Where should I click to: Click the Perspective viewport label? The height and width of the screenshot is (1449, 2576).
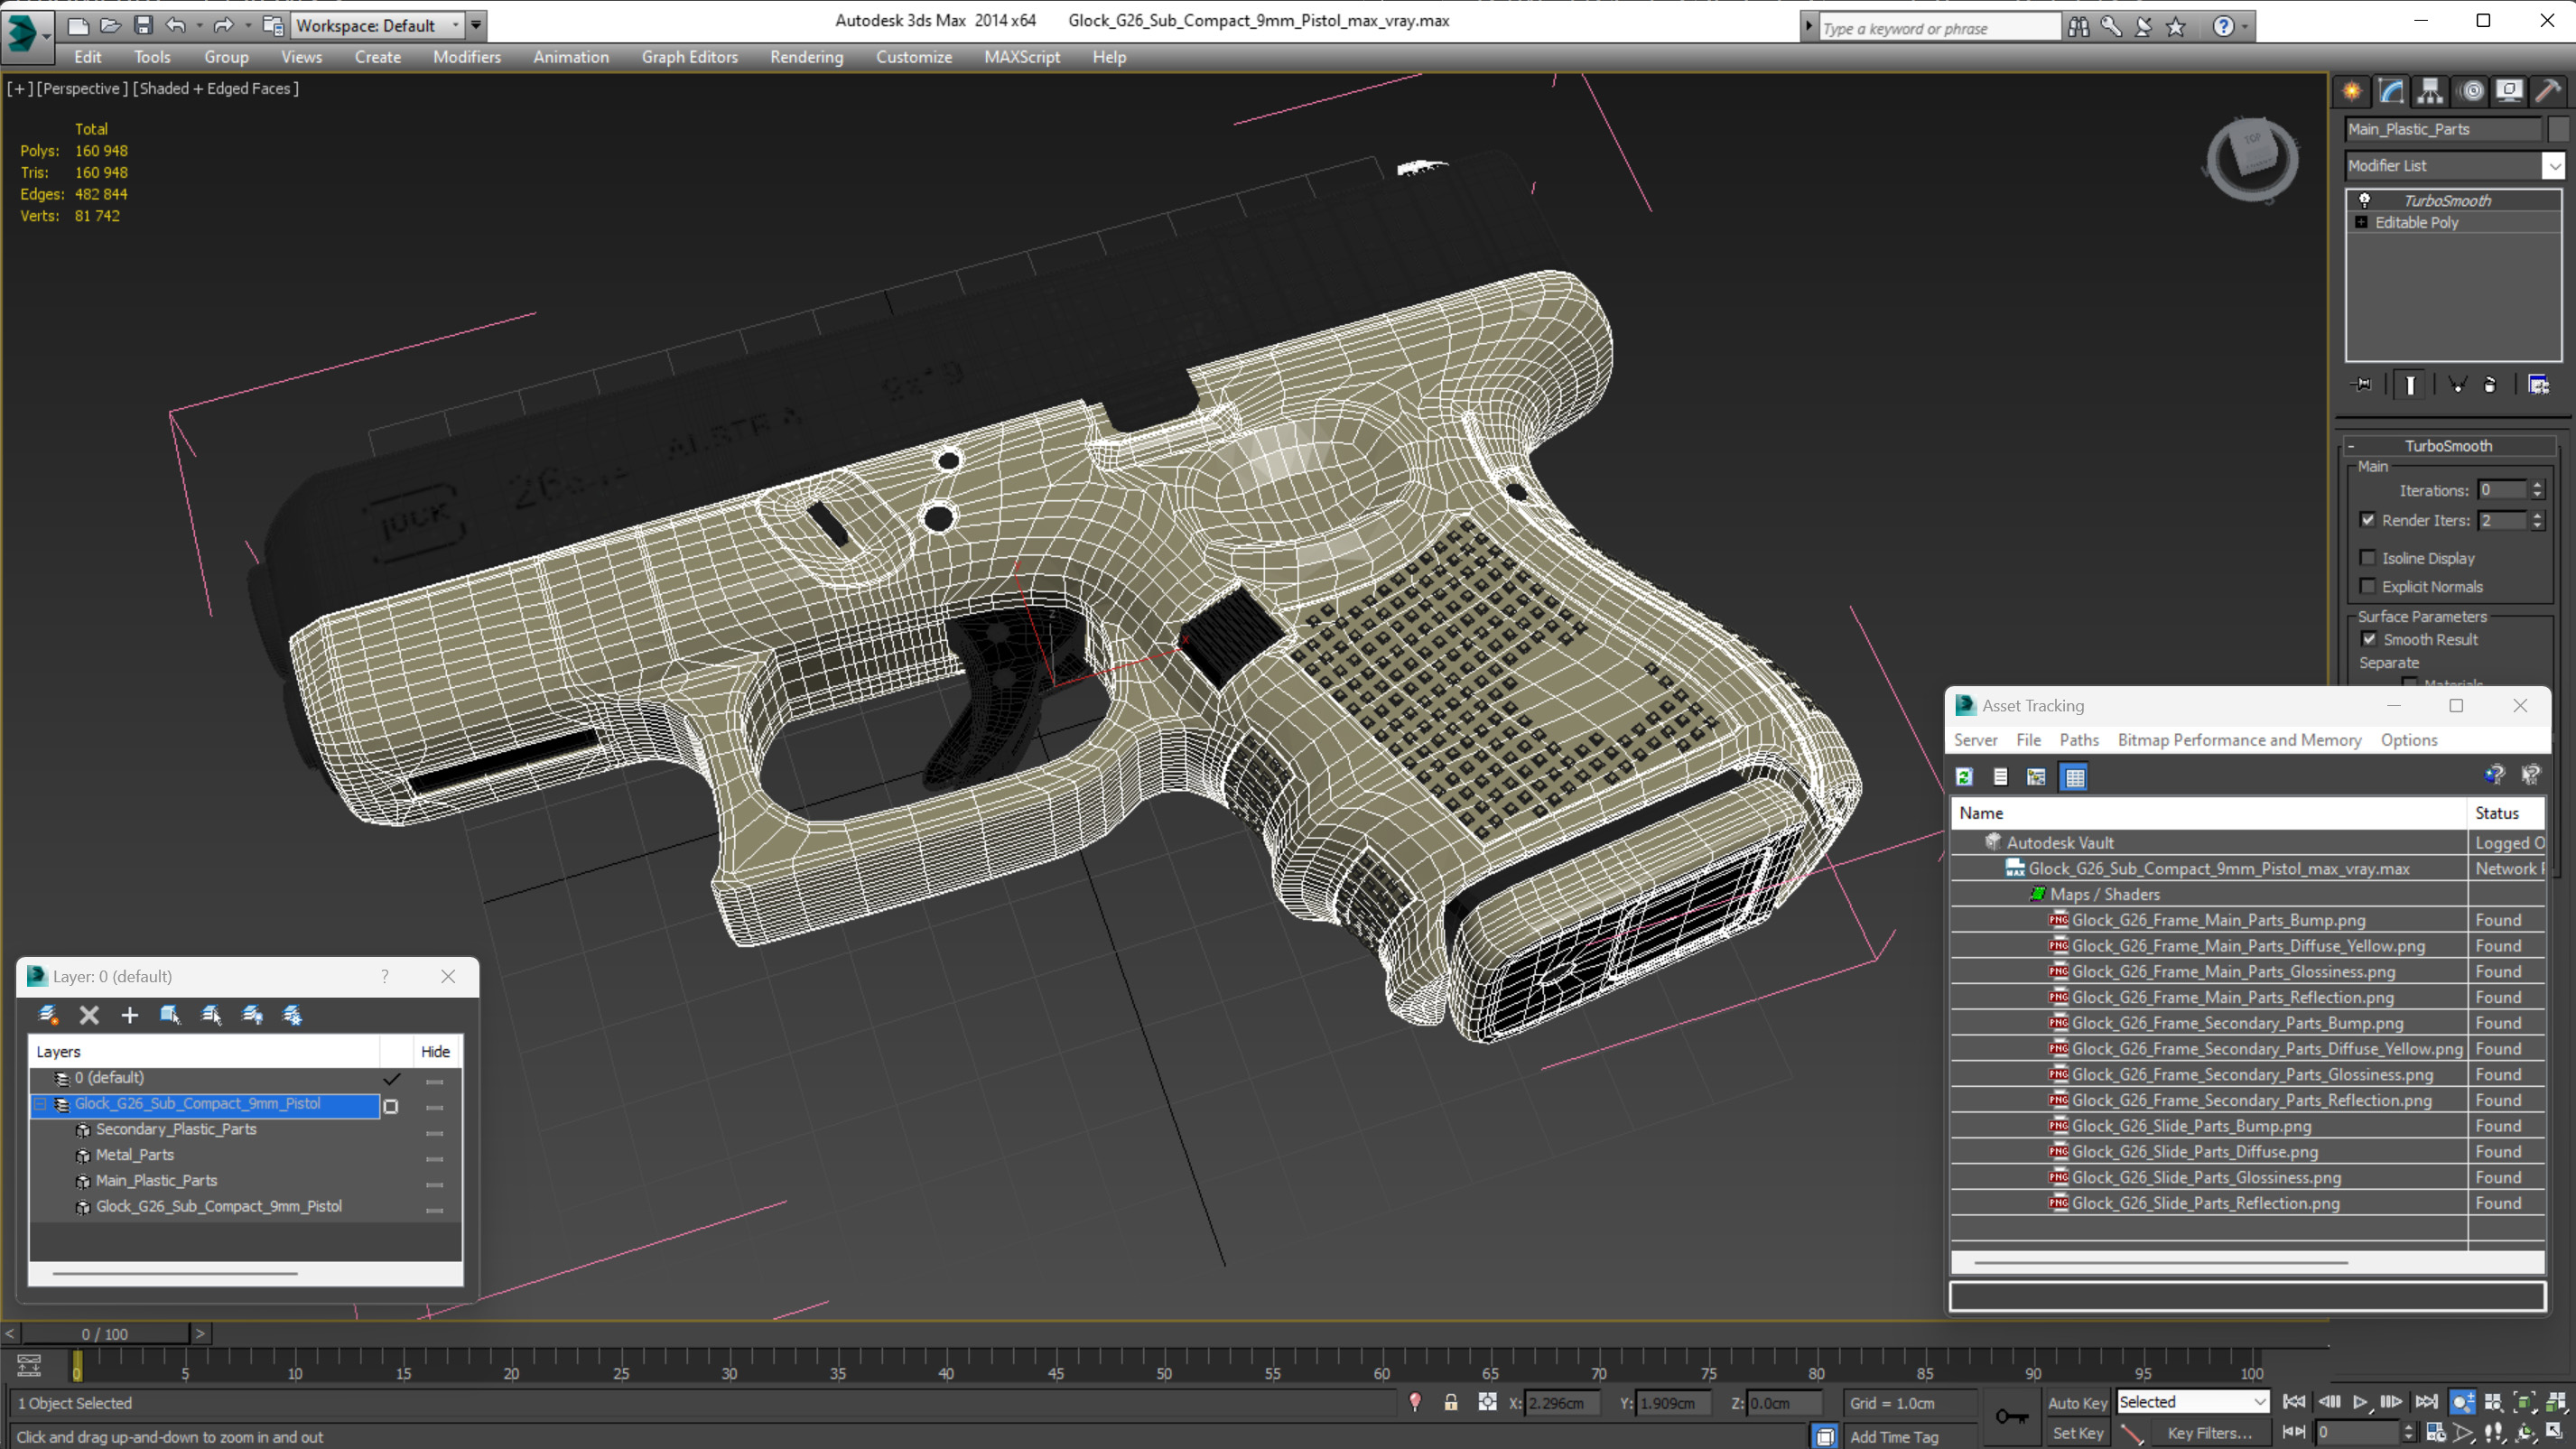[x=81, y=88]
